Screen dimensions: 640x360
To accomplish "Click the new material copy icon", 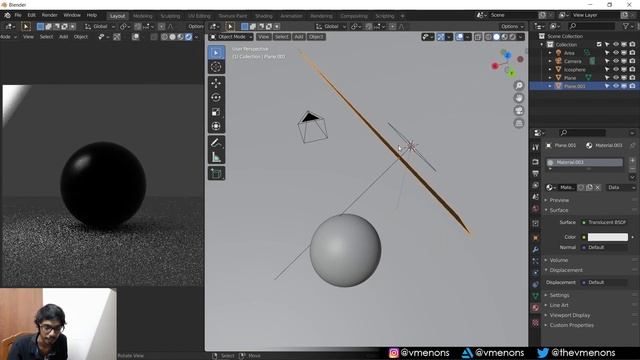I will point(589,187).
